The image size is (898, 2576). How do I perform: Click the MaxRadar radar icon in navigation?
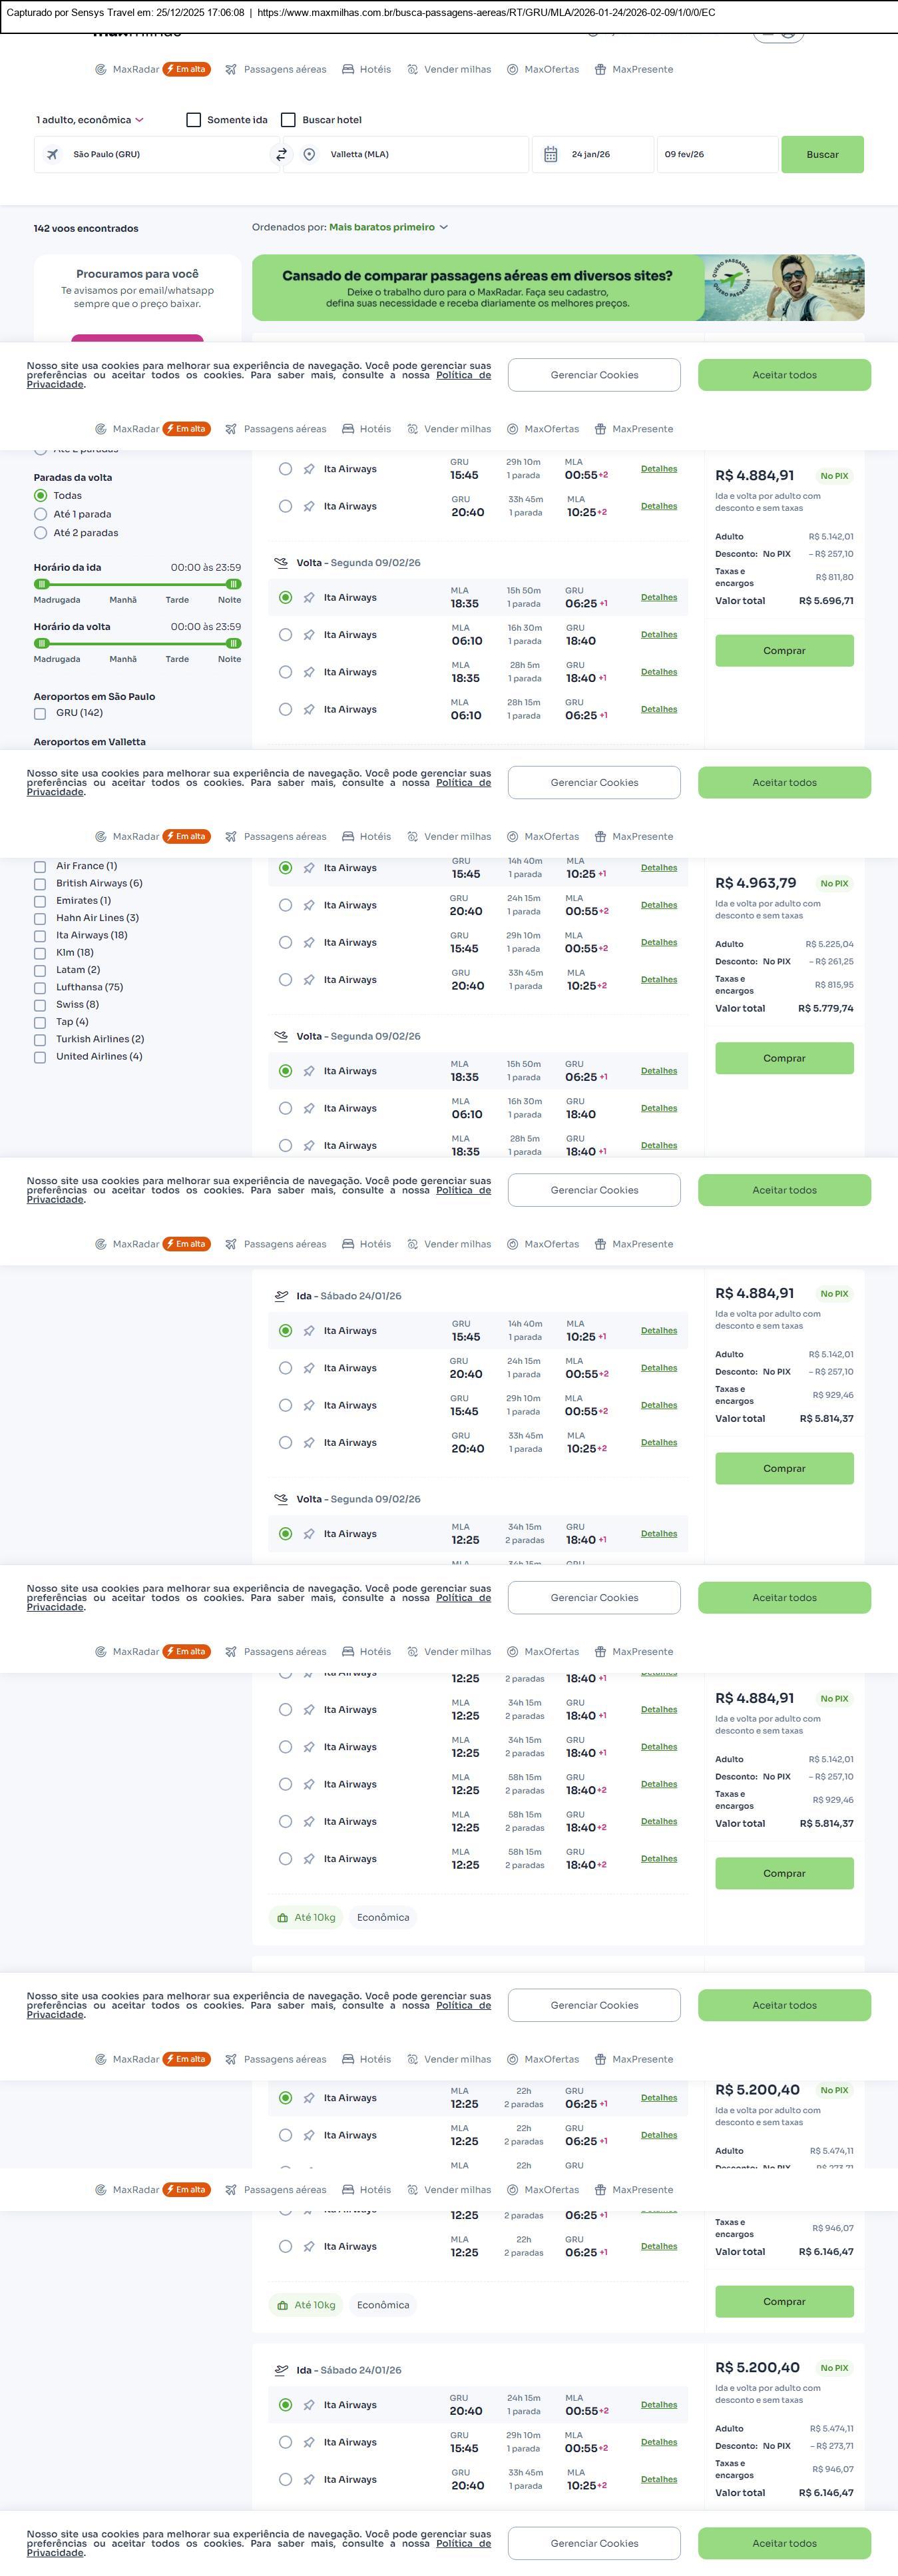pyautogui.click(x=100, y=70)
